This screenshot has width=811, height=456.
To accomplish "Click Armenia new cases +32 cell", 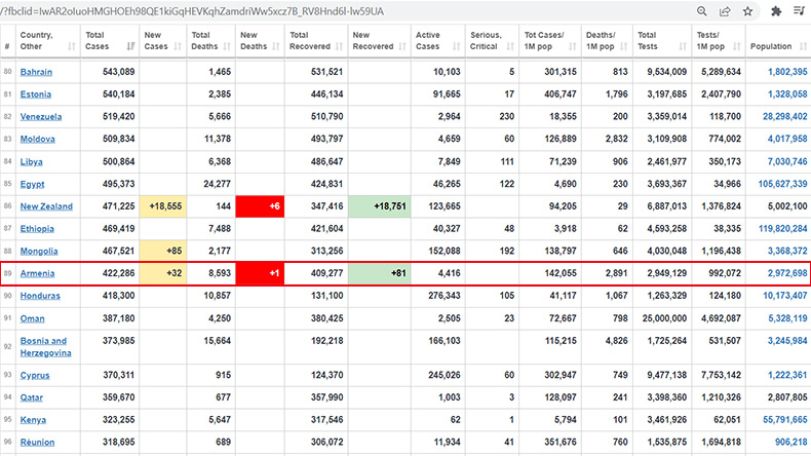I will (x=163, y=273).
